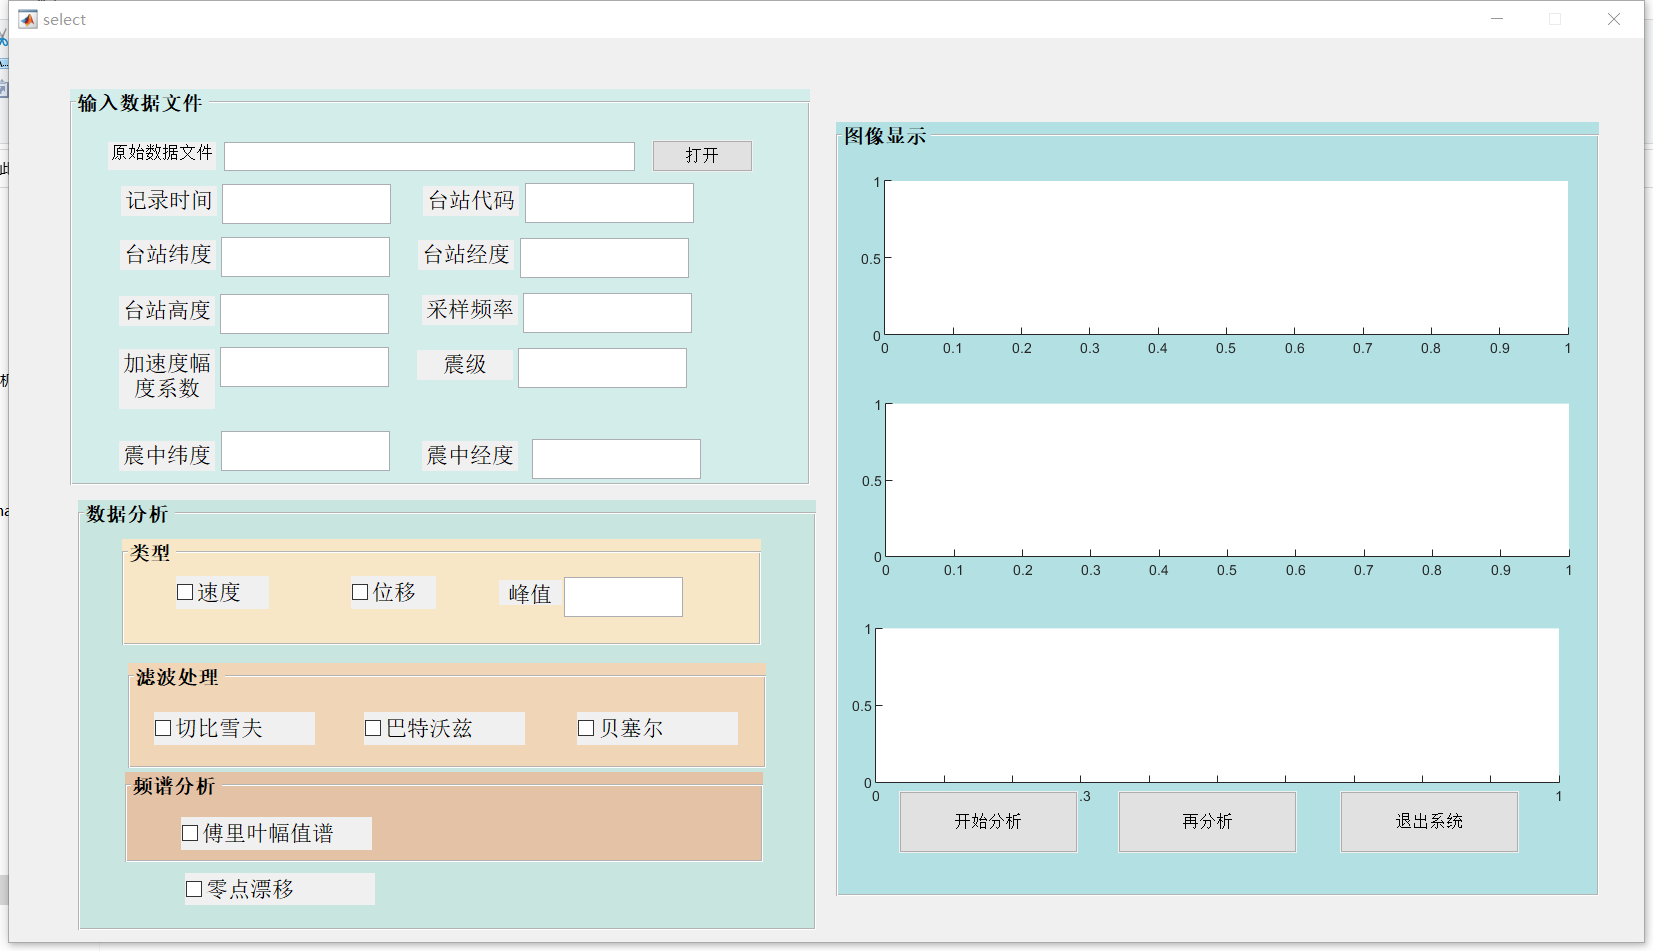The width and height of the screenshot is (1653, 951).
Task: Check the 位移 checkbox
Action: (x=360, y=592)
